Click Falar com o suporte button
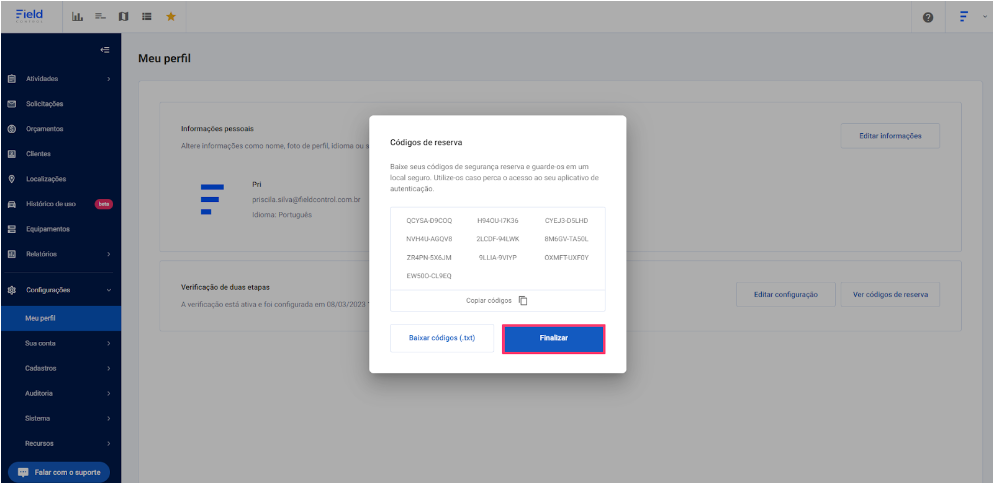 (x=59, y=472)
